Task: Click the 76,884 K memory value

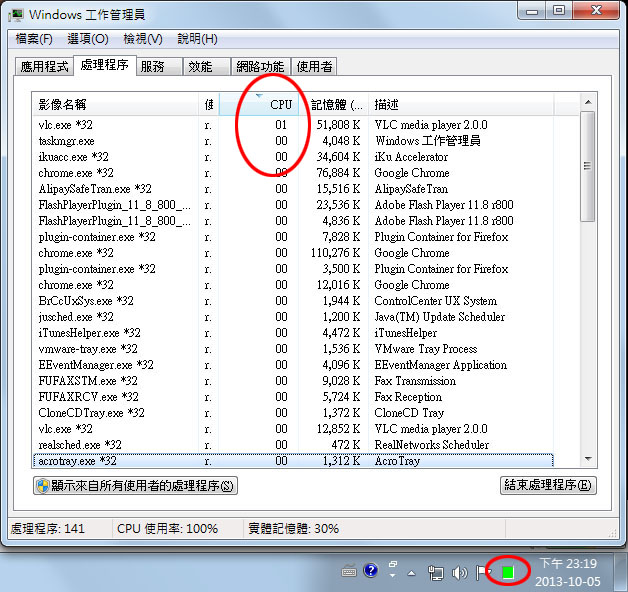Action: (338, 173)
